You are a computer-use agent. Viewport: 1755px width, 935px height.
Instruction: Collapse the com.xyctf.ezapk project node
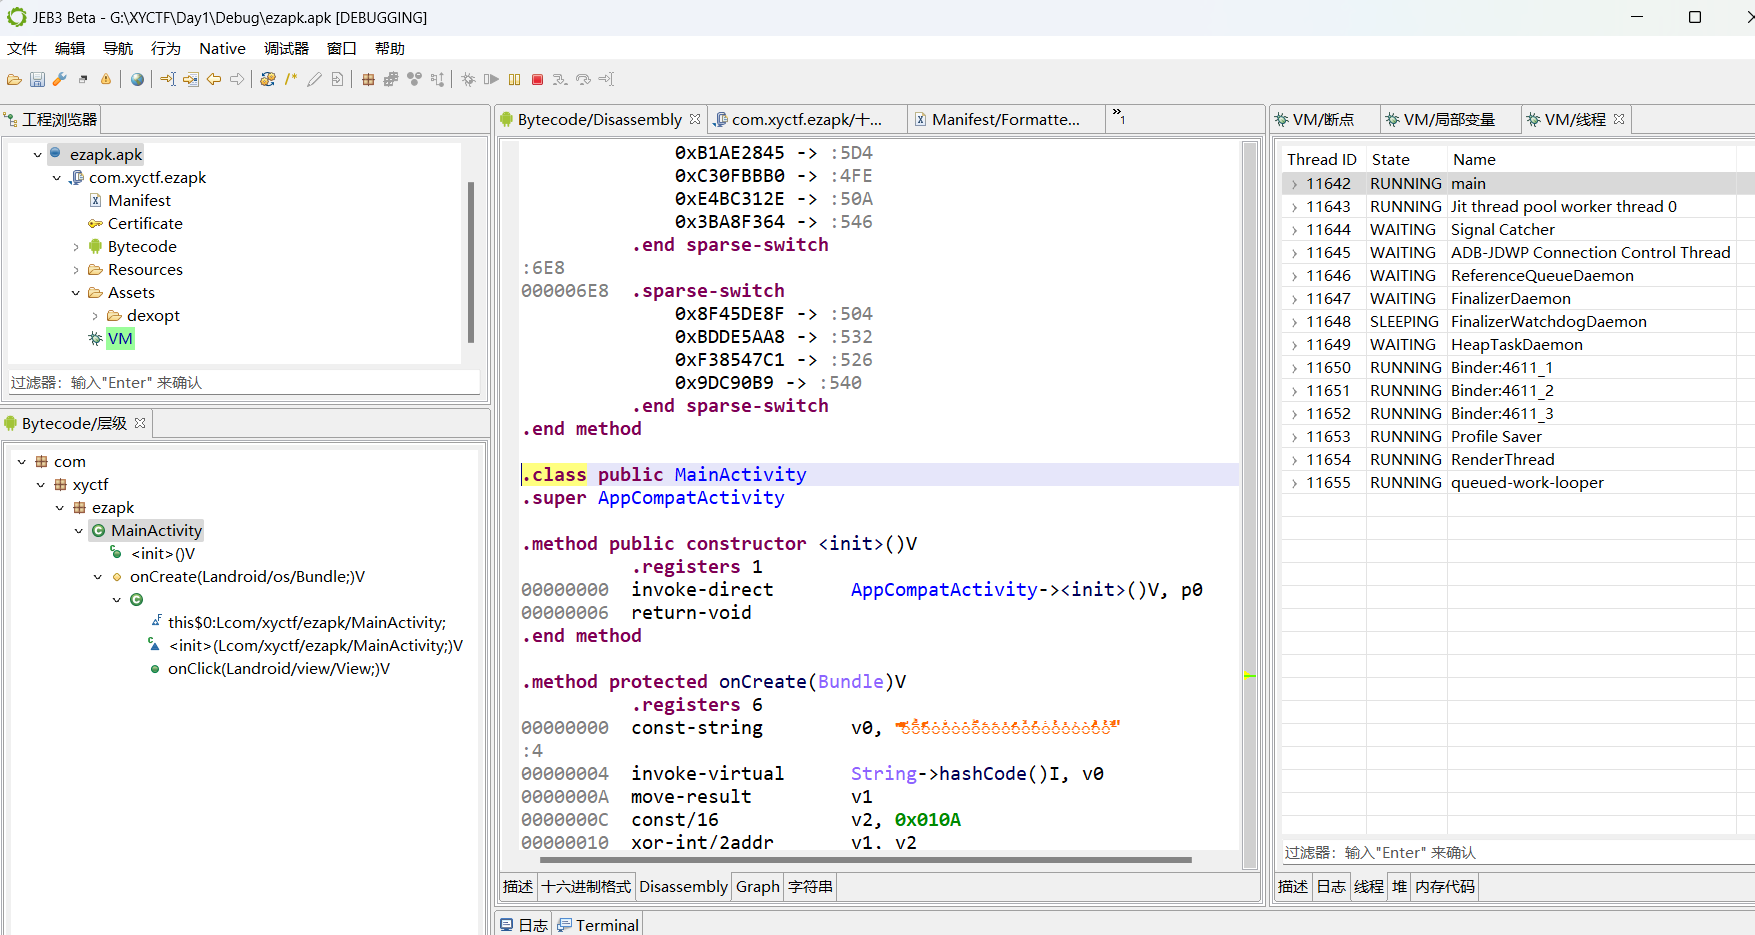click(57, 178)
